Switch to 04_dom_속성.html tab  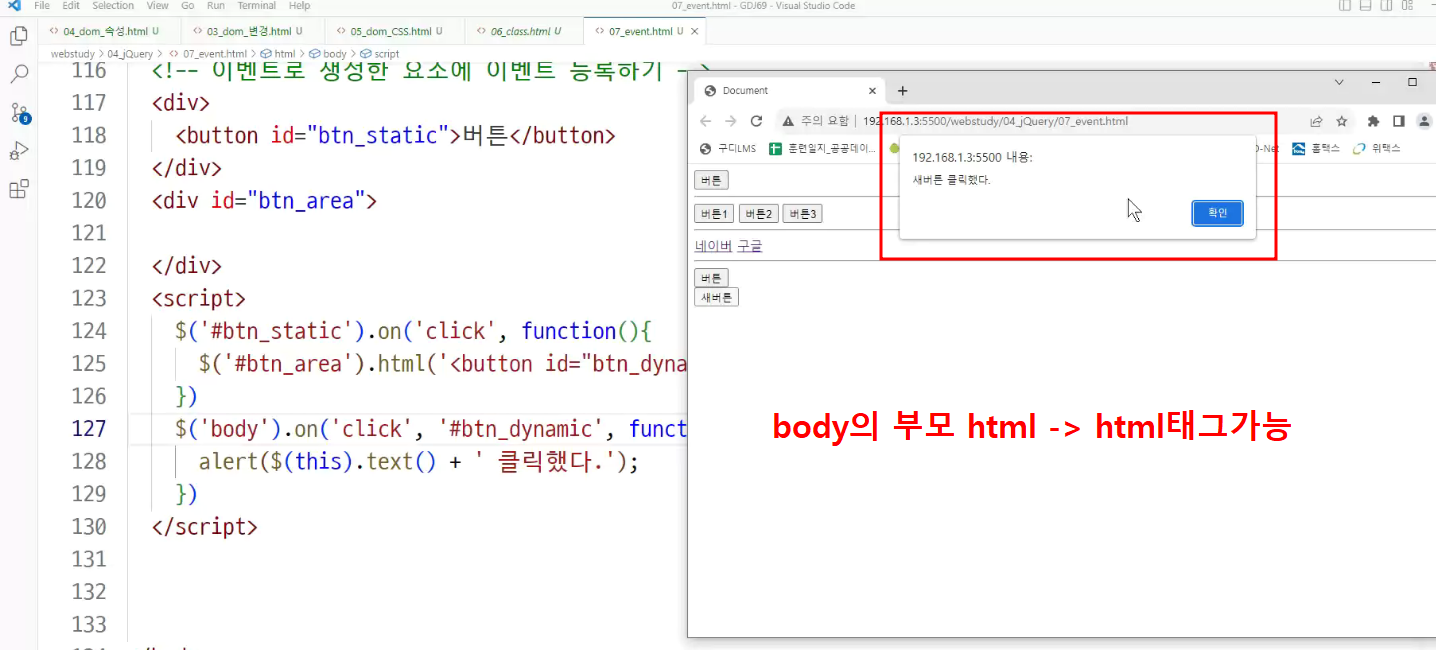pyautogui.click(x=110, y=31)
